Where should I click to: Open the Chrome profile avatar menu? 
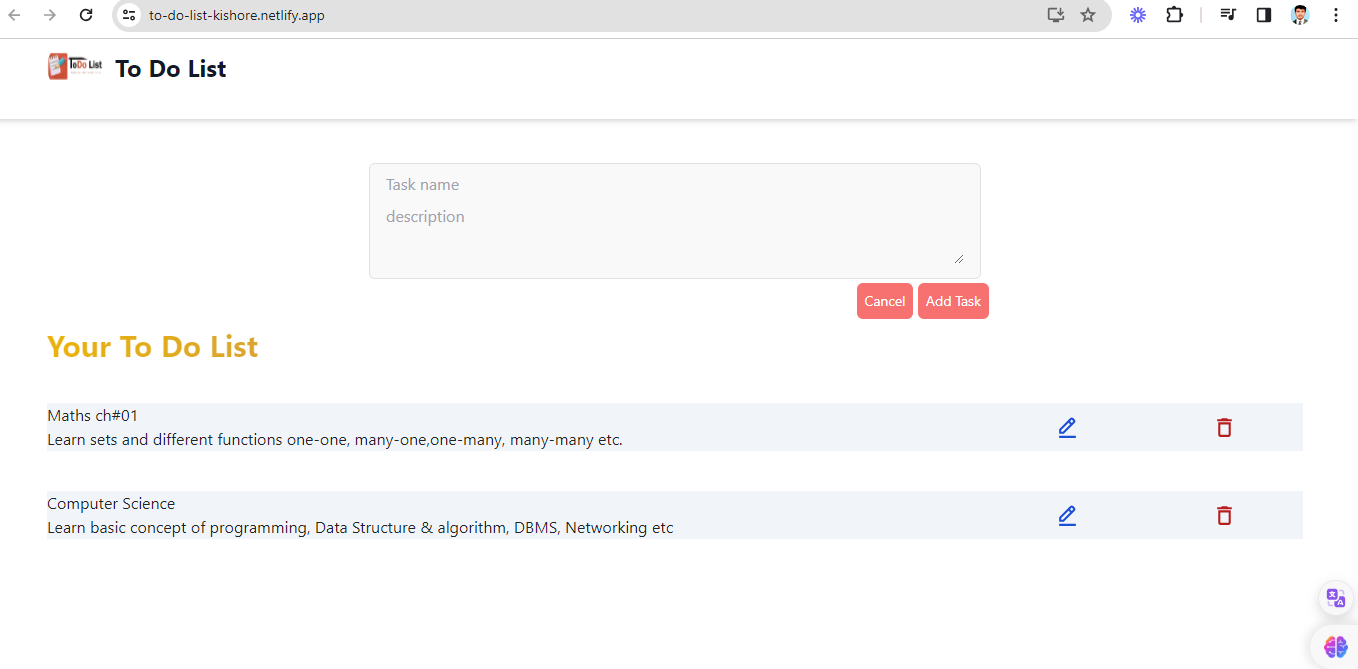1300,15
